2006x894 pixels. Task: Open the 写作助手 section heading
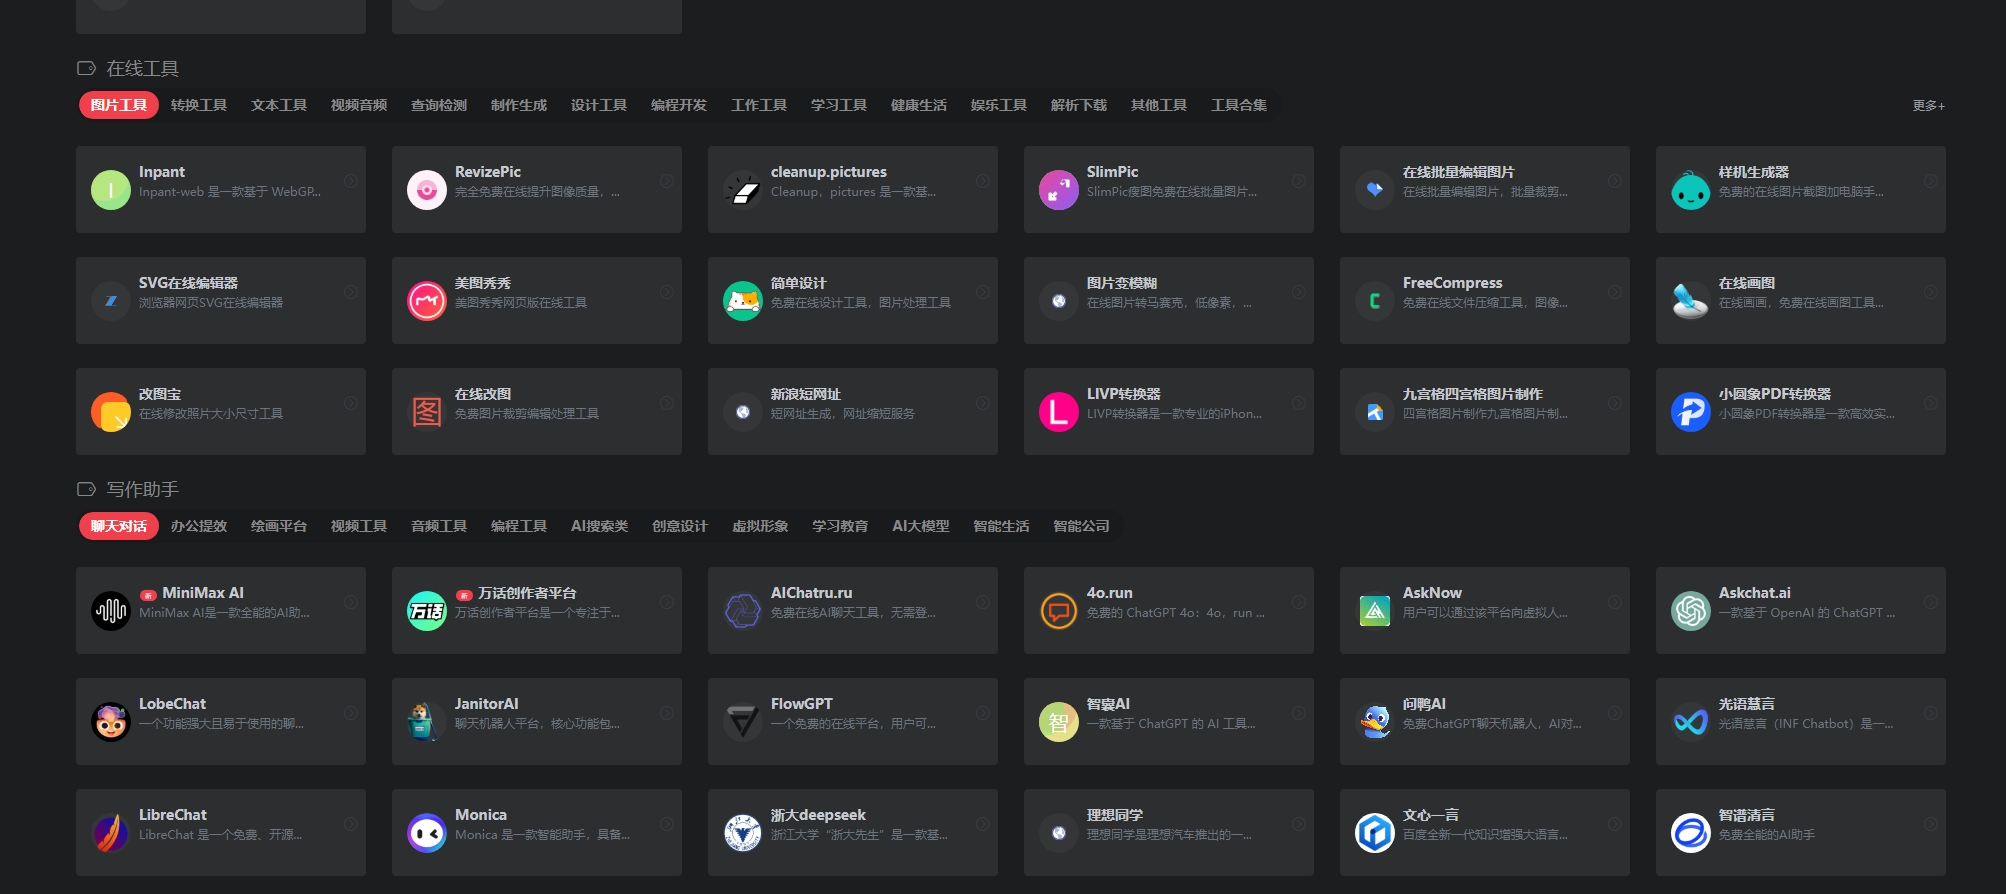click(x=142, y=489)
